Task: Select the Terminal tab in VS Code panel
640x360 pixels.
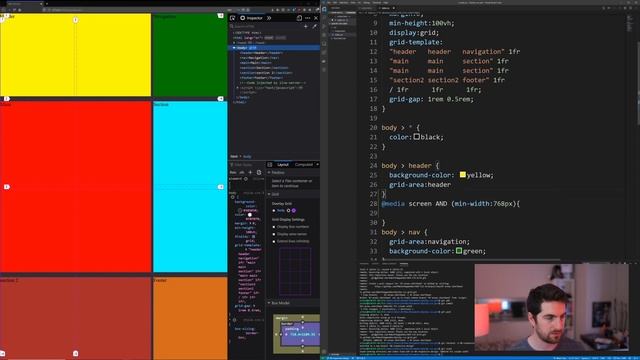Action: [404, 264]
